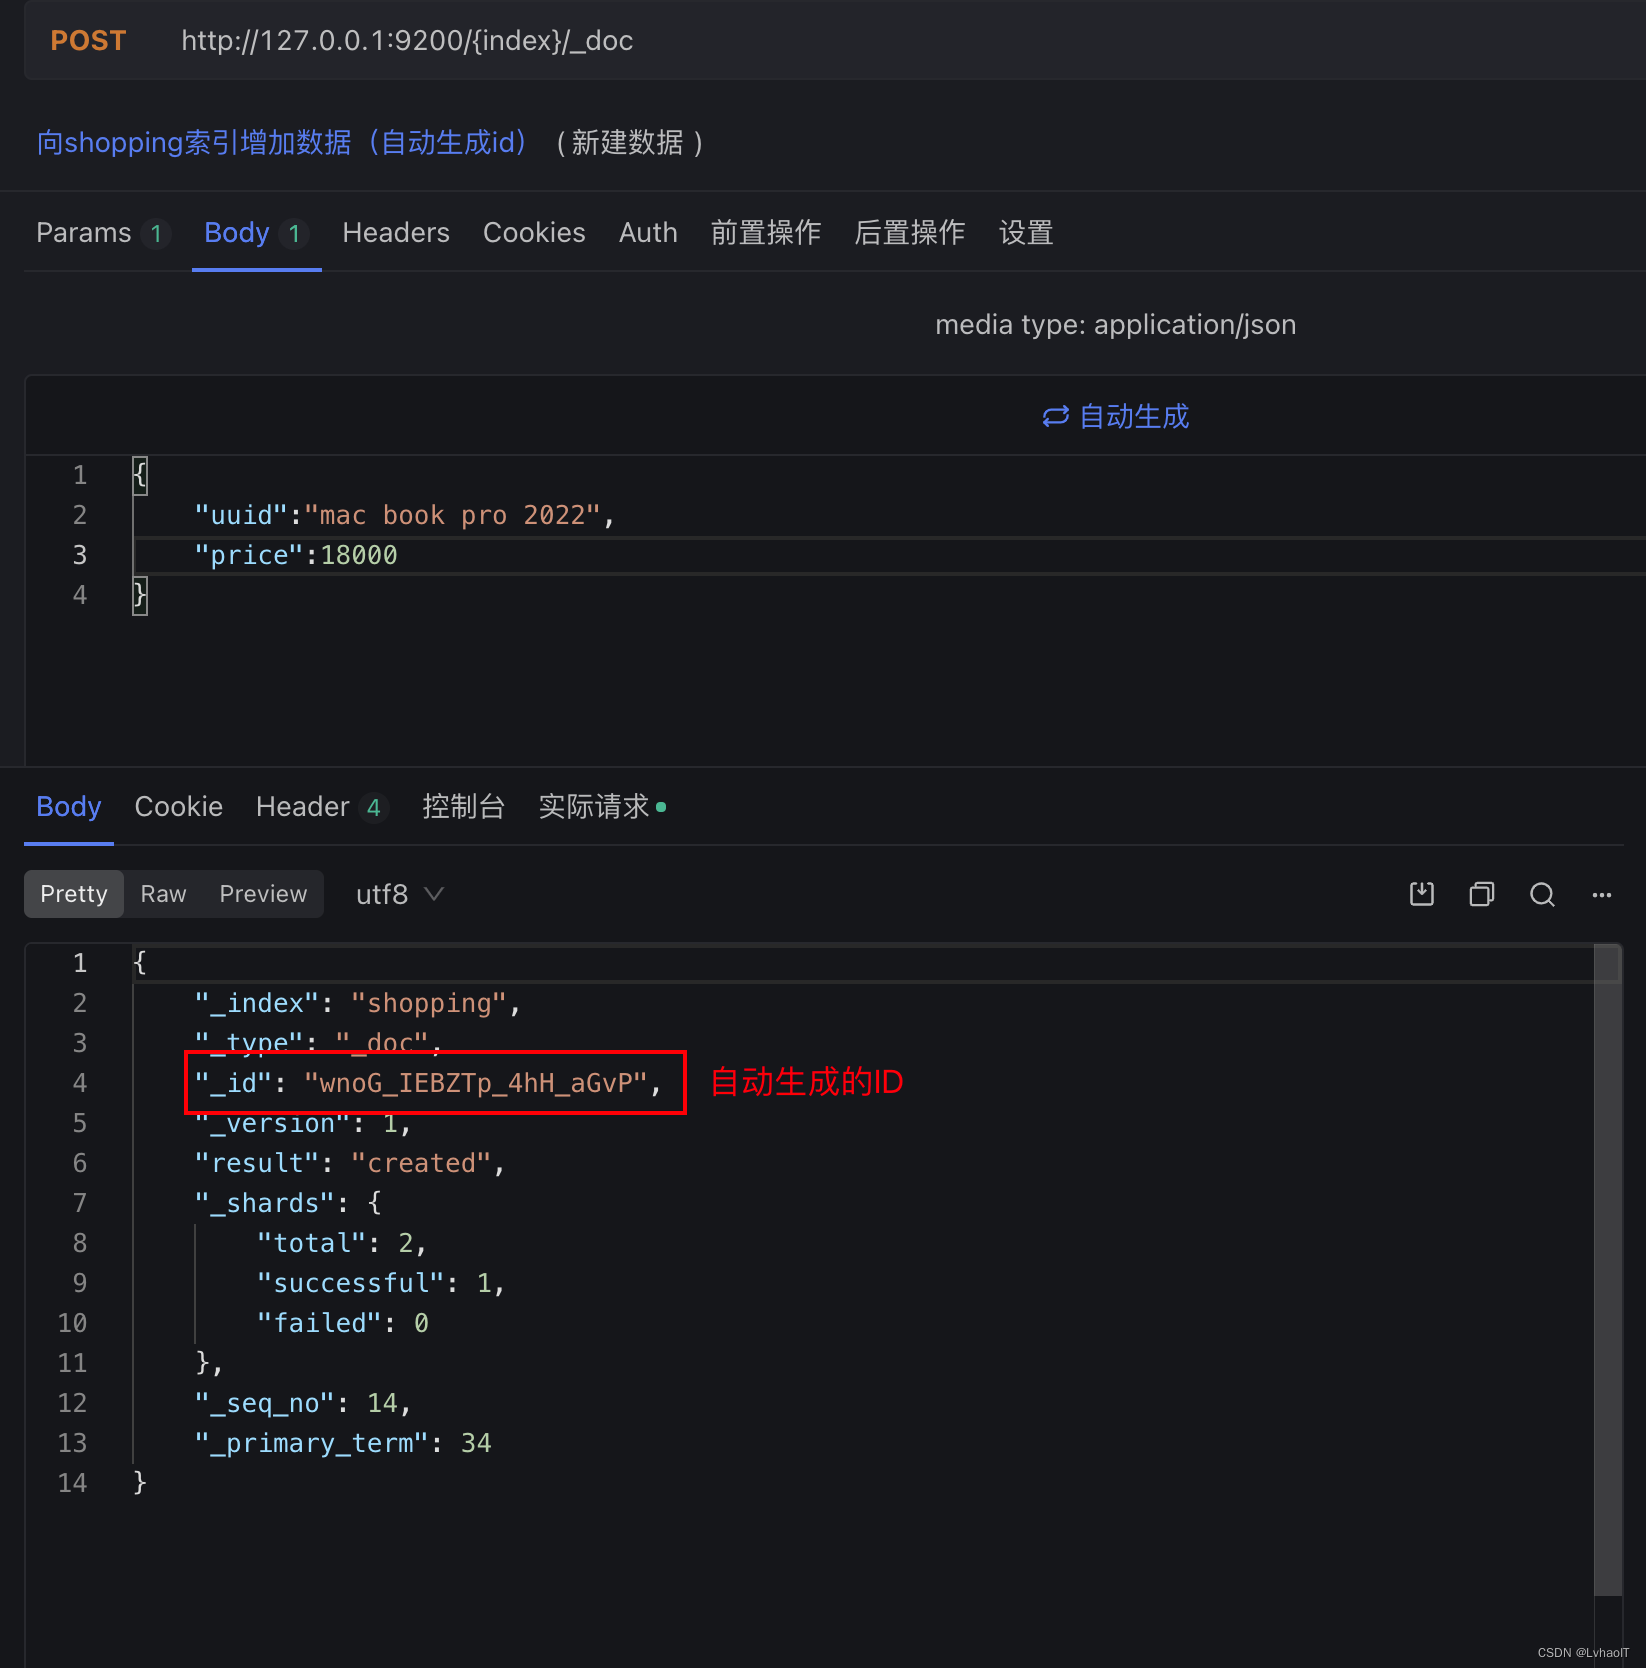Viewport: 1646px width, 1668px height.
Task: Click the "failed": 0 line
Action: tap(343, 1323)
